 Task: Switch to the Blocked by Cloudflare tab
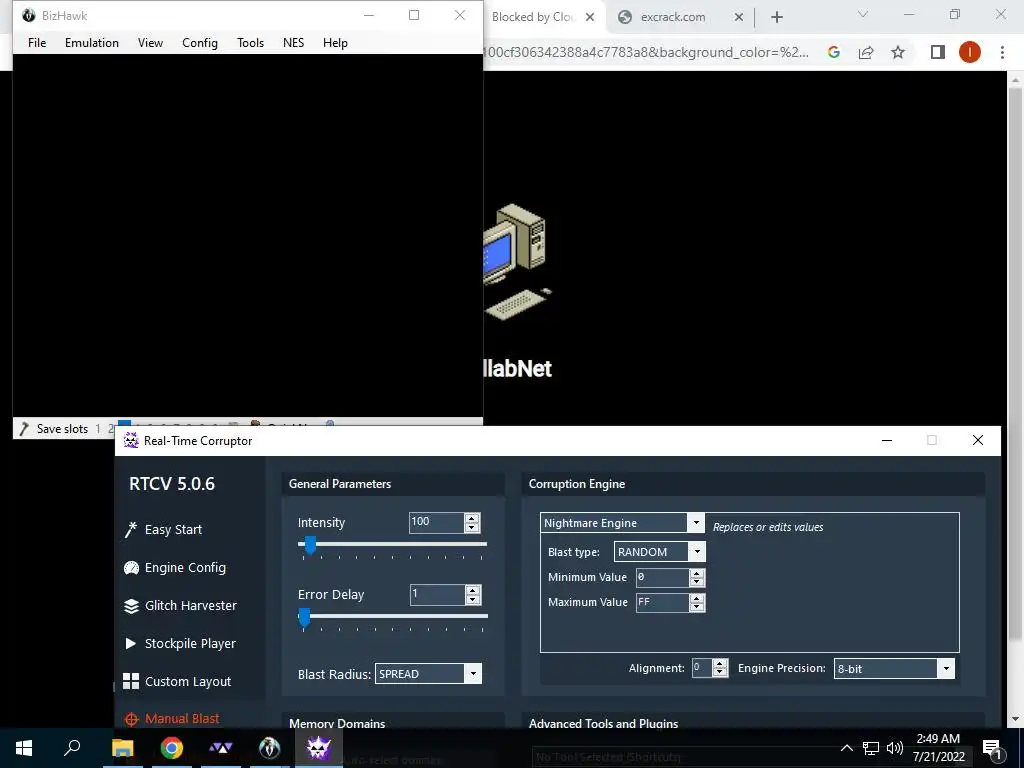532,17
